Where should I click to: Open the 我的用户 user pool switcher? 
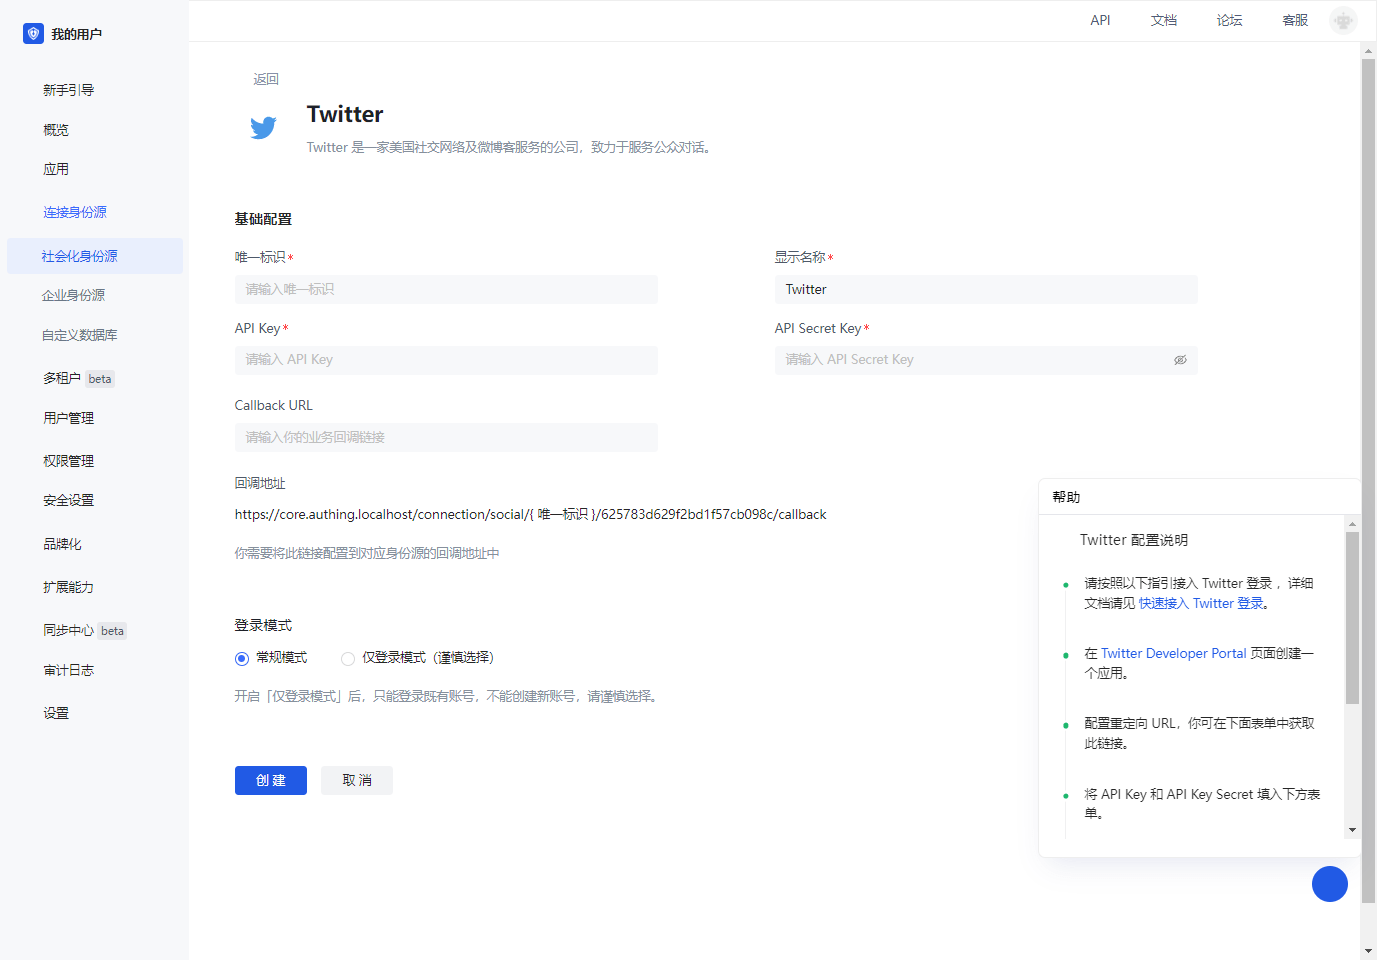pyautogui.click(x=76, y=34)
